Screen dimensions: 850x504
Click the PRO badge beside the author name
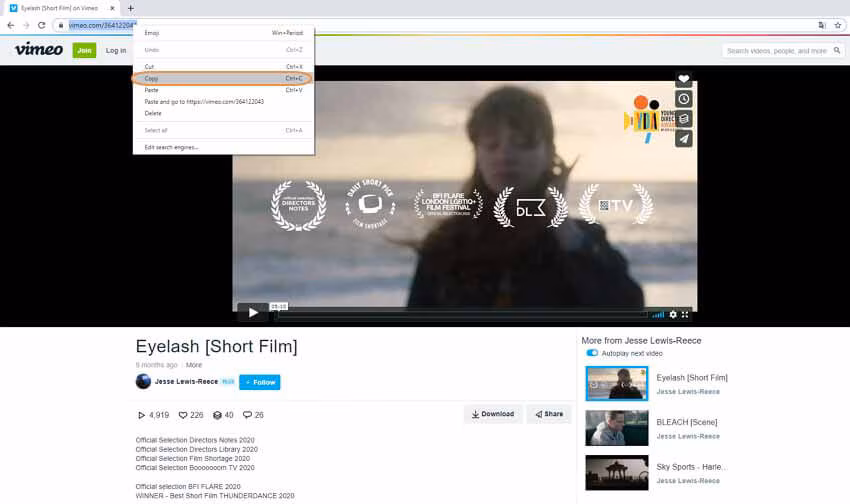point(228,382)
